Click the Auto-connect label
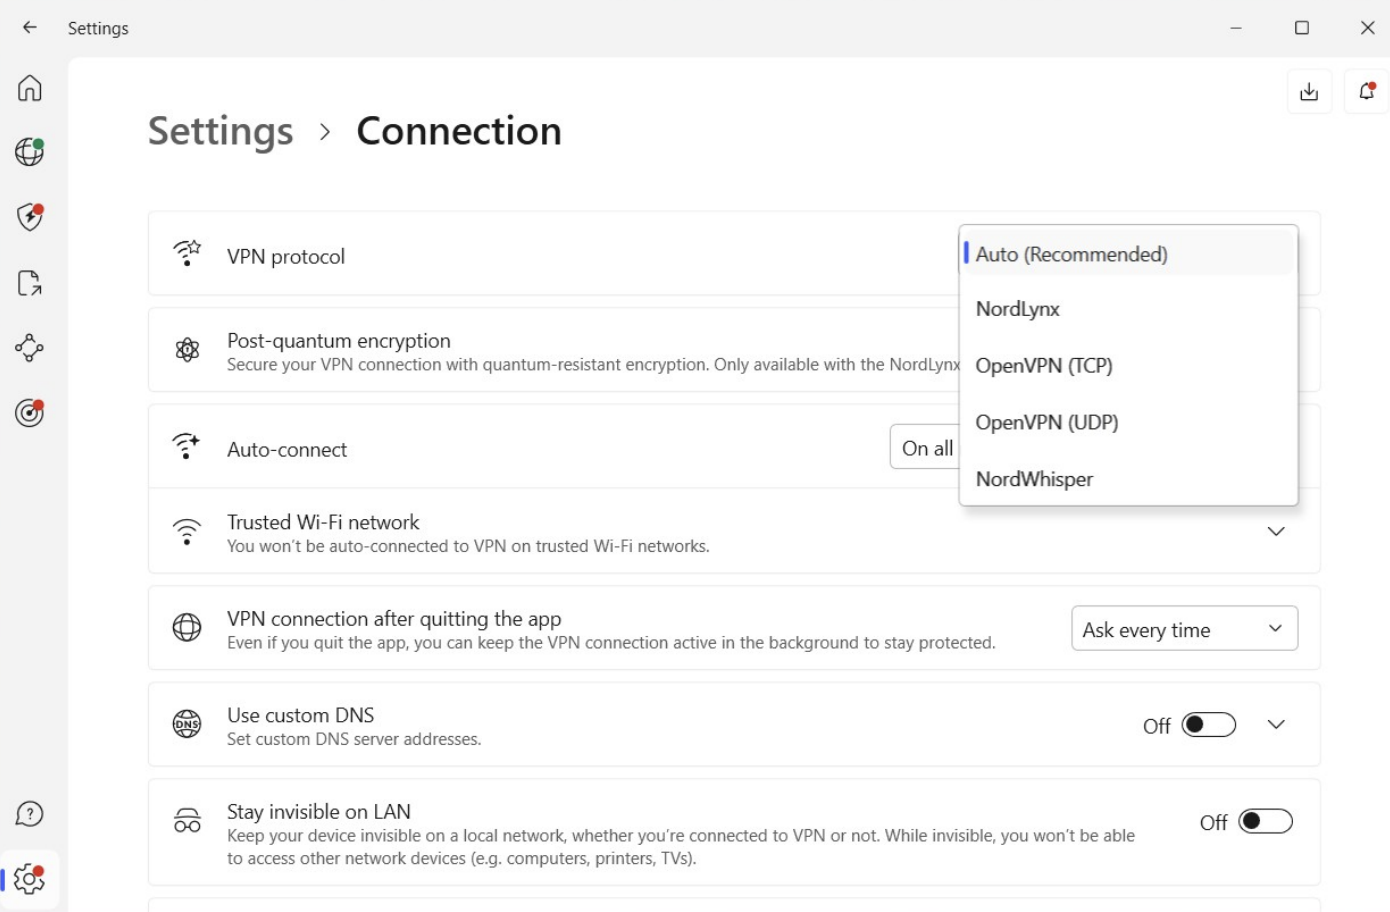Image resolution: width=1390 pixels, height=912 pixels. click(287, 450)
